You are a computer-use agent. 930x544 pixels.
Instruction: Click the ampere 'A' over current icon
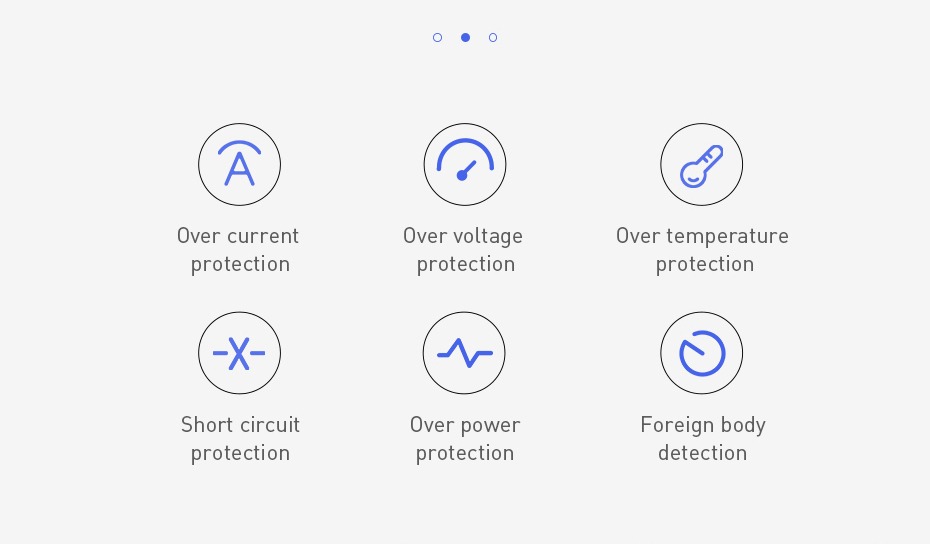[x=240, y=164]
